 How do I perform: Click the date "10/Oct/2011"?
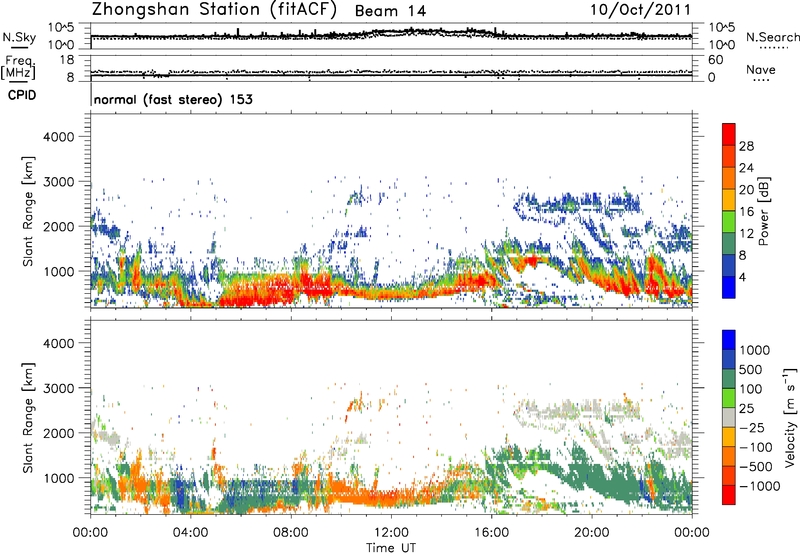[x=640, y=10]
